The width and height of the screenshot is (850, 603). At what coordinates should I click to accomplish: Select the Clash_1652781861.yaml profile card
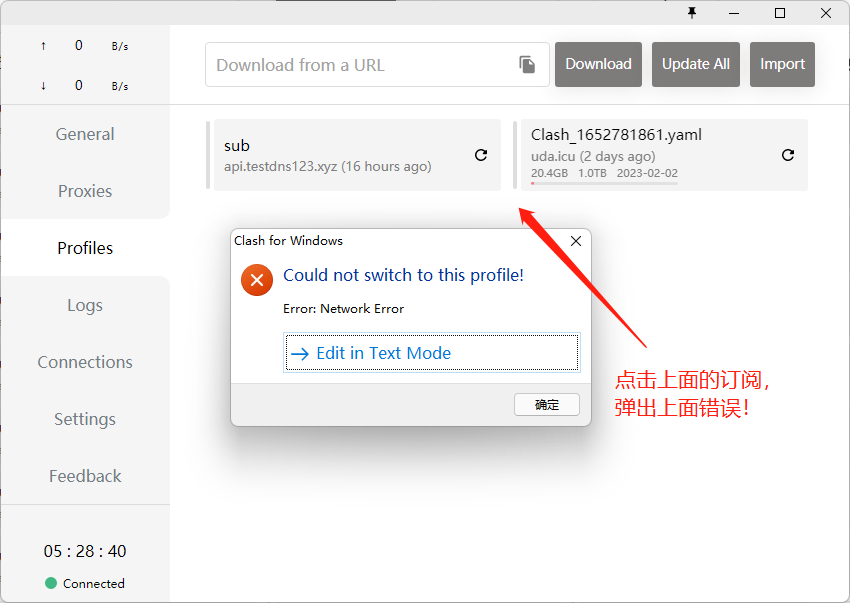[664, 155]
